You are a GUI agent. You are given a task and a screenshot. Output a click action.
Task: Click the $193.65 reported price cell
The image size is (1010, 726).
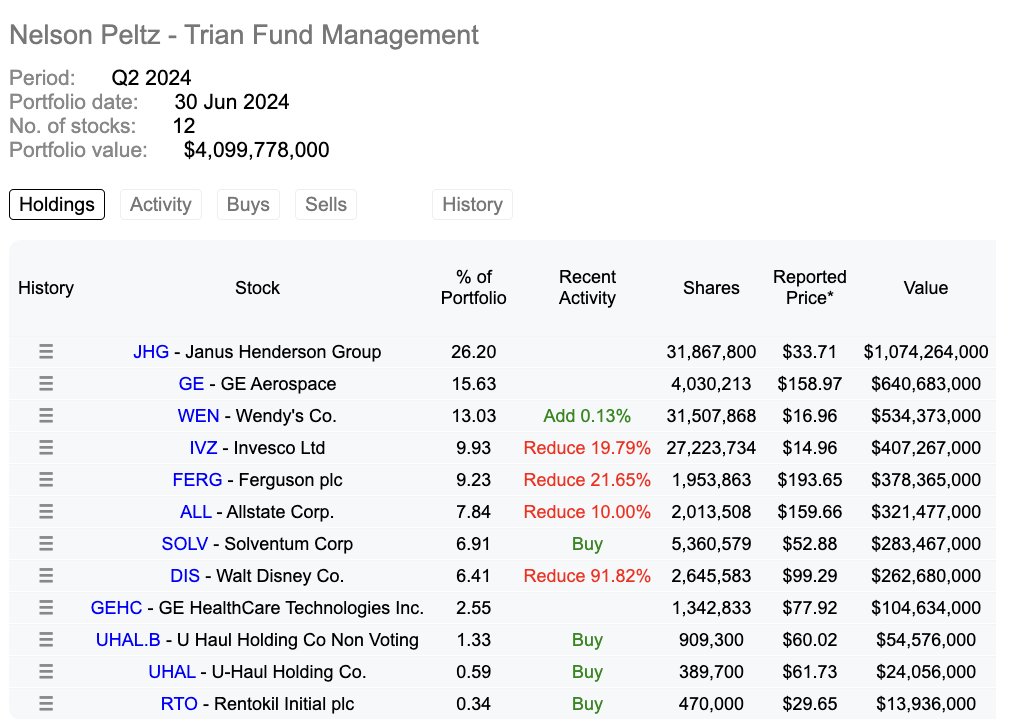point(810,480)
